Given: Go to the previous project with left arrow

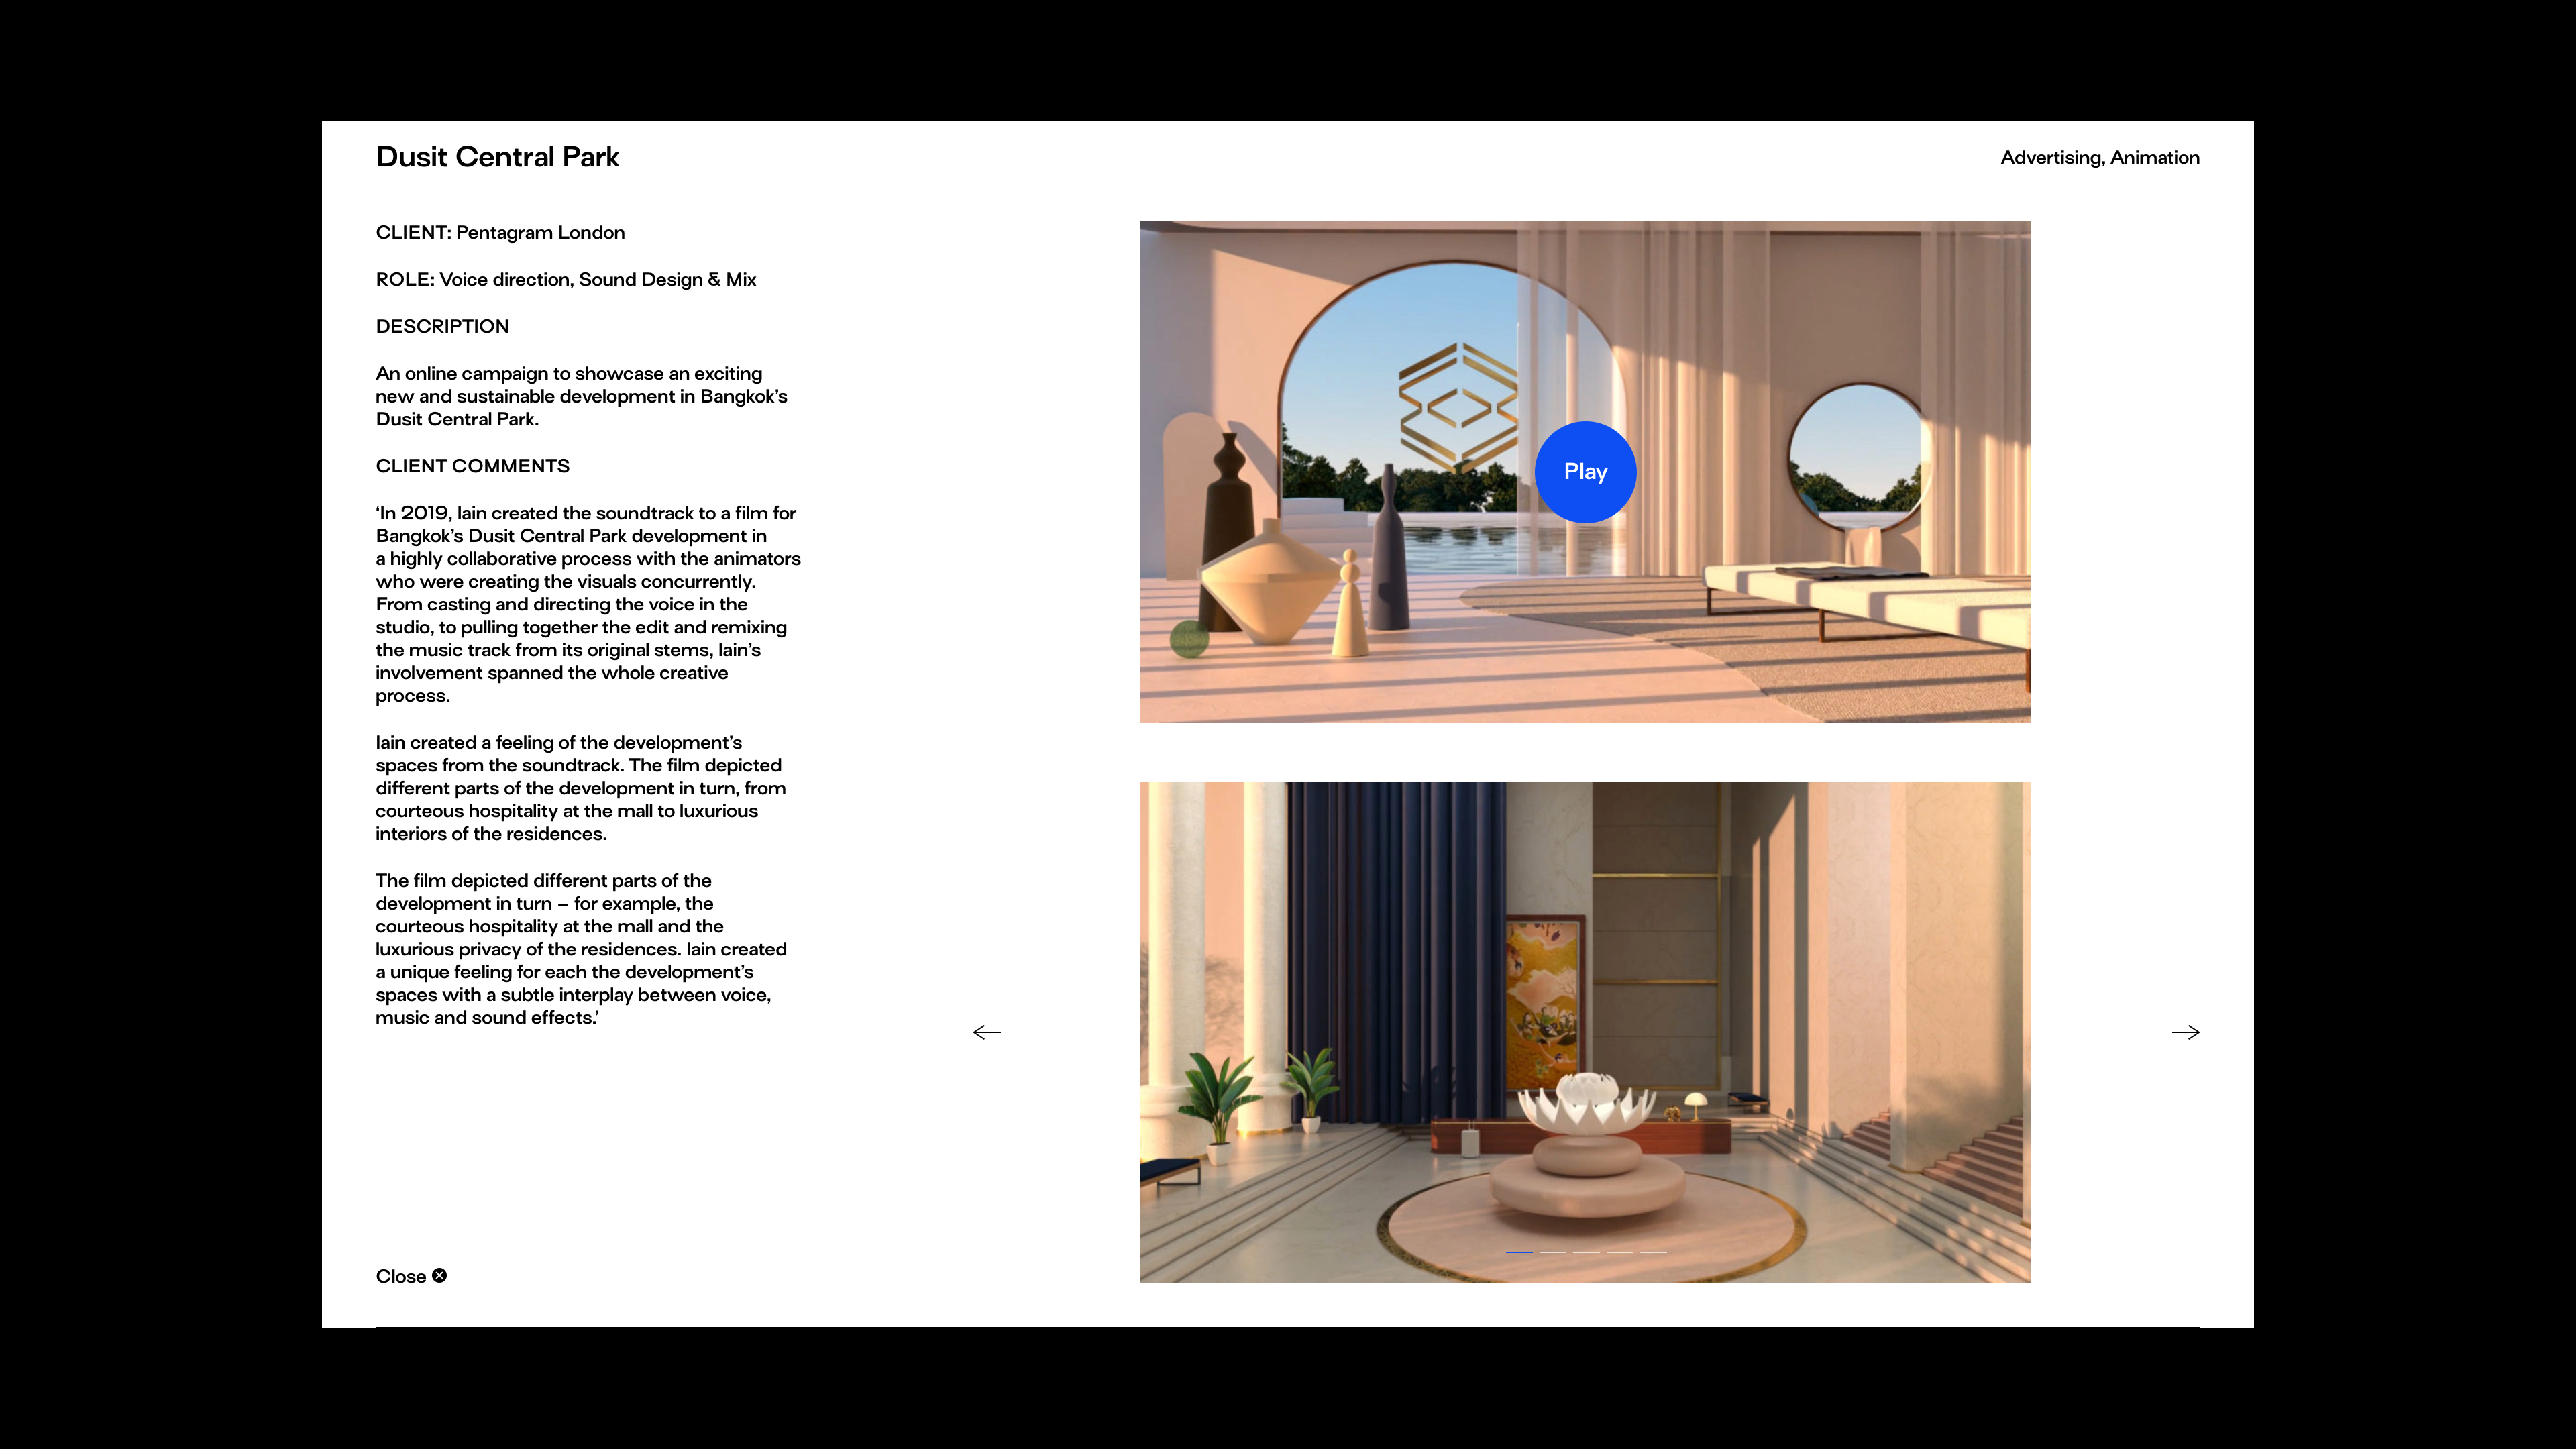Looking at the screenshot, I should 987,1032.
